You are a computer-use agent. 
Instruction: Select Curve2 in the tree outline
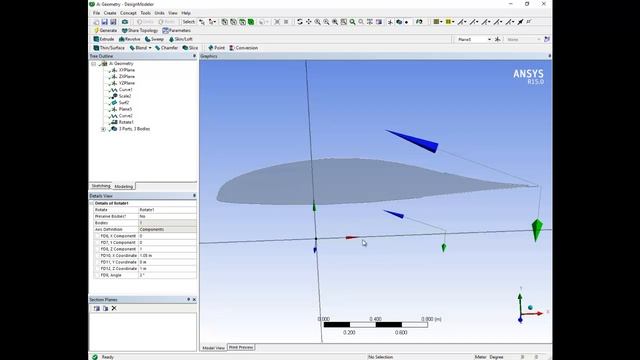click(x=125, y=116)
